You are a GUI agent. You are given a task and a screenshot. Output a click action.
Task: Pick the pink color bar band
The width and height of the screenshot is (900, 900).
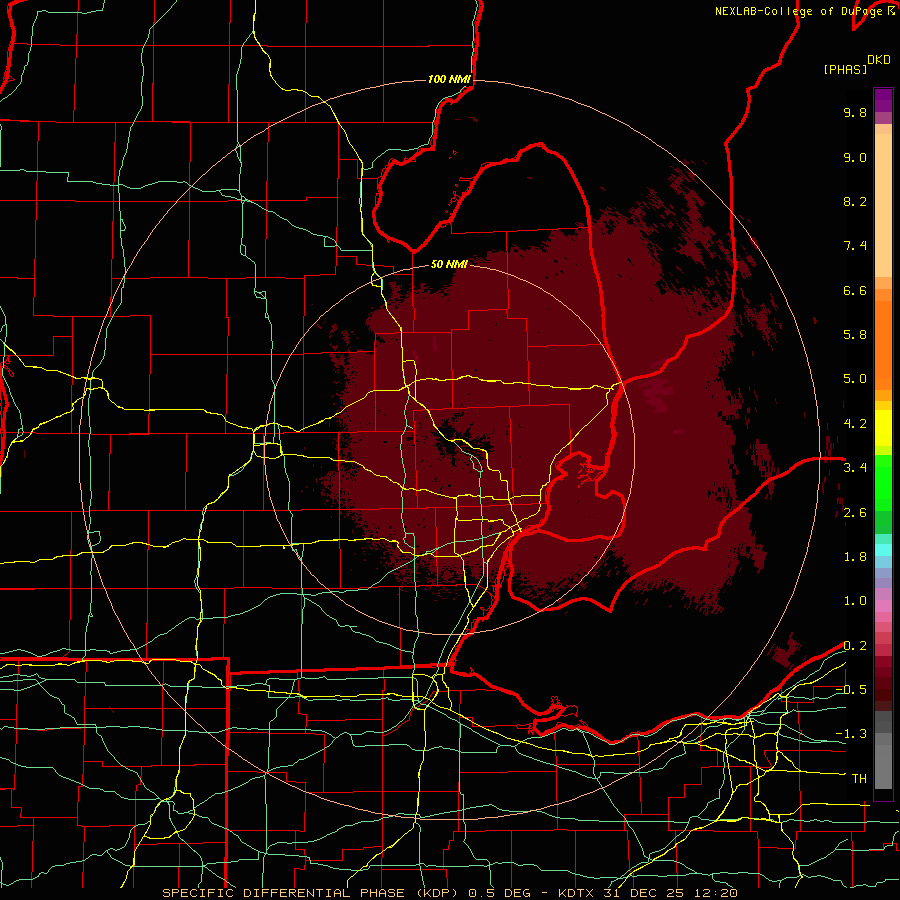[x=883, y=606]
